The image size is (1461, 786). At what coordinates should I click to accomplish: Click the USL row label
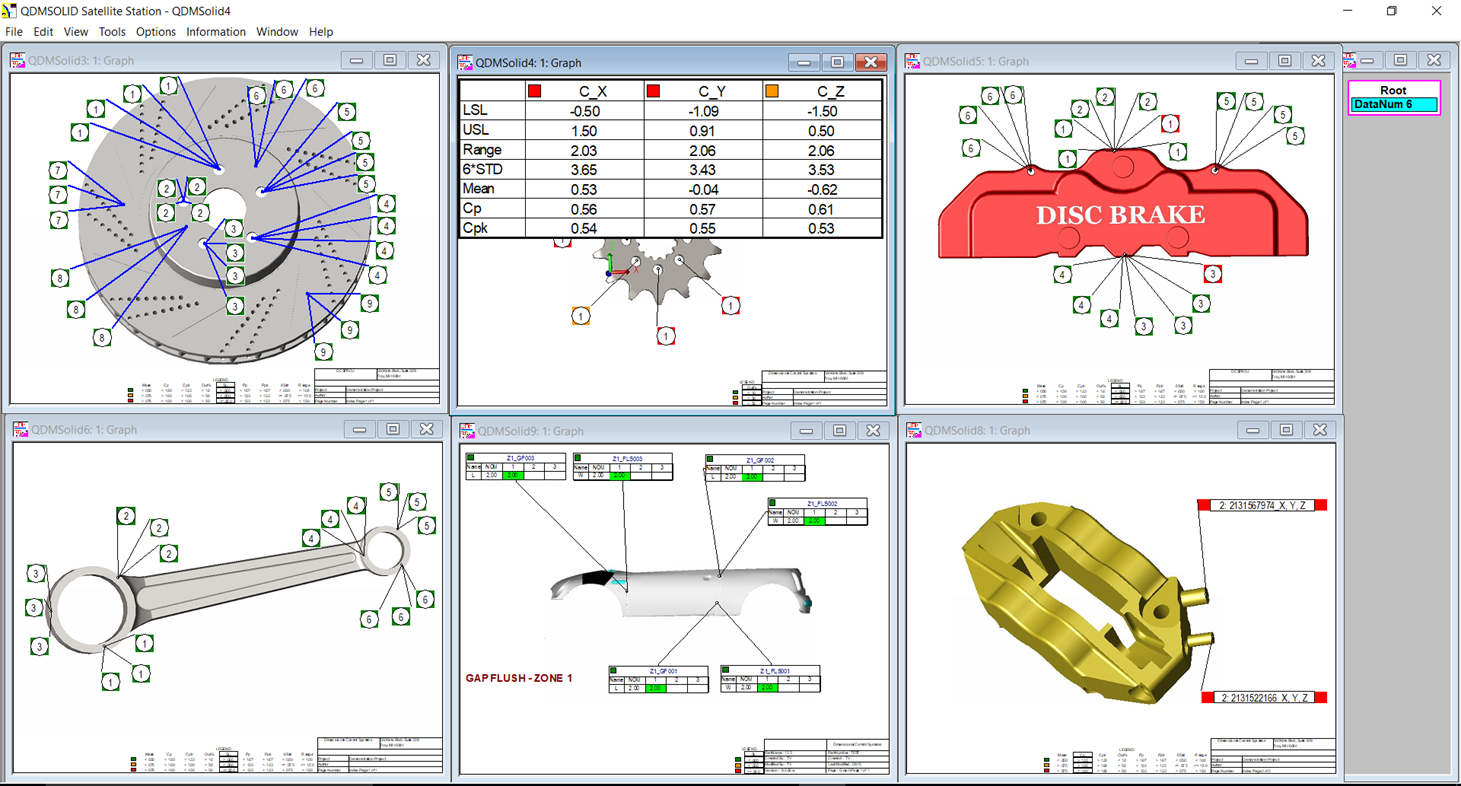[477, 130]
